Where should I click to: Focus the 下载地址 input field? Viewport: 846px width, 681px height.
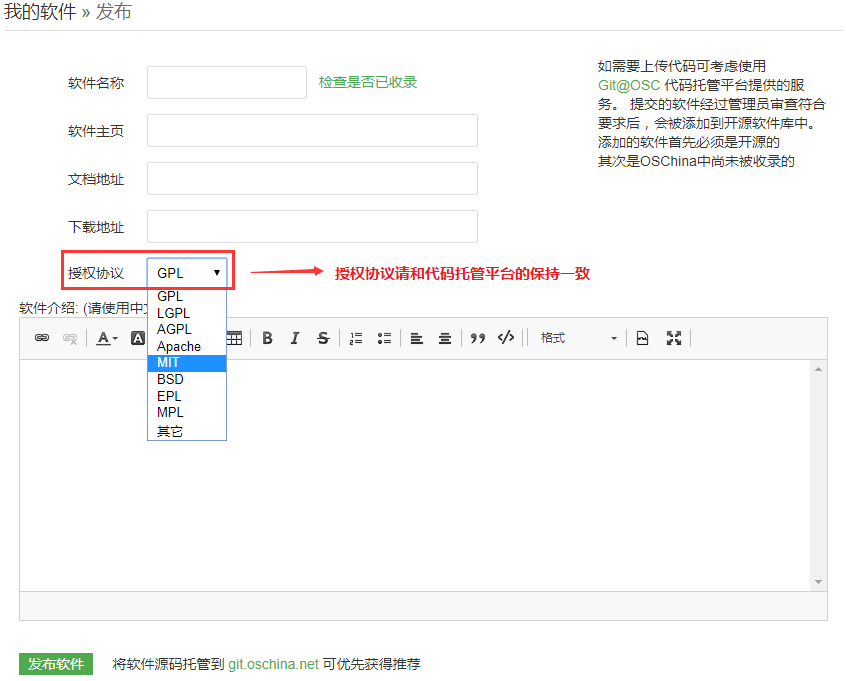tap(312, 227)
